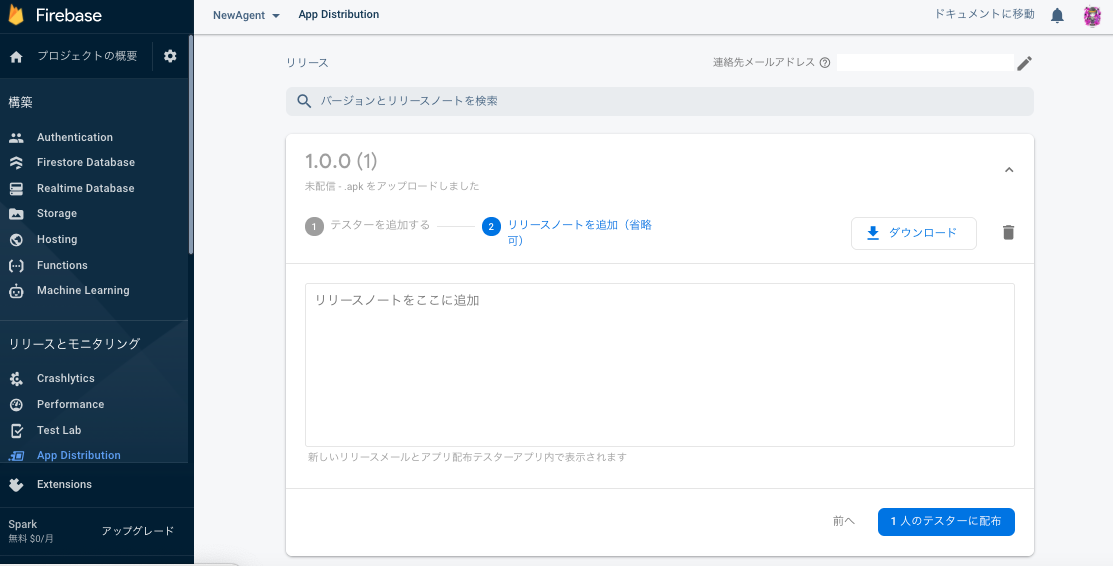Screen dimensions: 1113x566
Task: Open プロジェクトの概要 overview
Action: pos(87,56)
